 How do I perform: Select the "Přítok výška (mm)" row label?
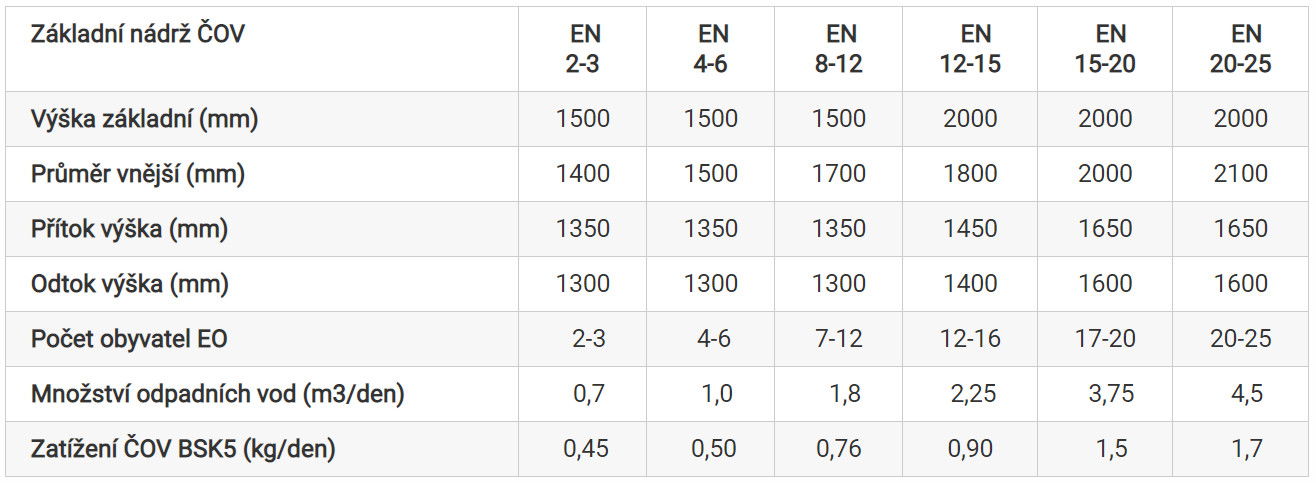point(130,229)
